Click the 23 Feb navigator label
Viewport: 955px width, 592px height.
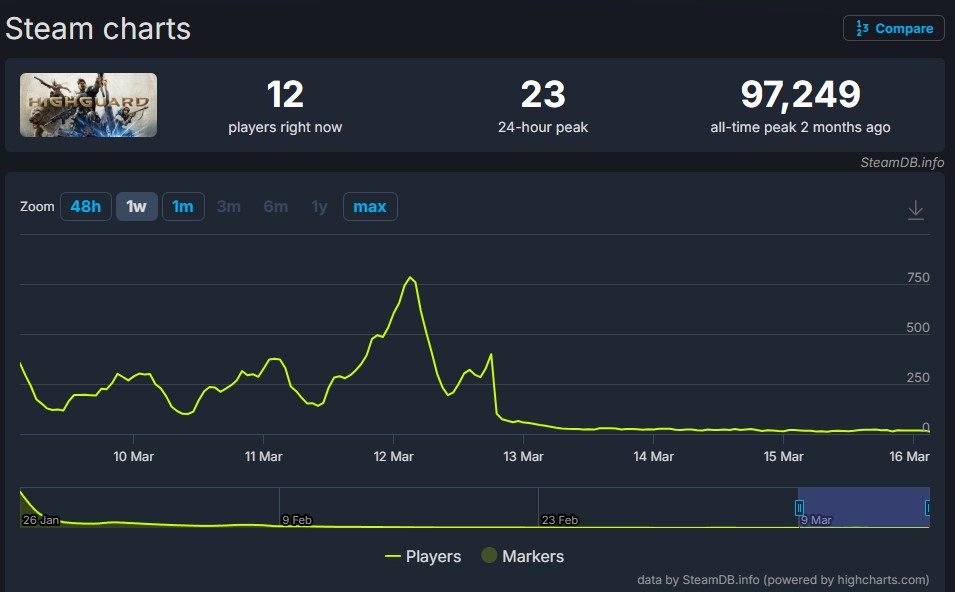[x=560, y=520]
